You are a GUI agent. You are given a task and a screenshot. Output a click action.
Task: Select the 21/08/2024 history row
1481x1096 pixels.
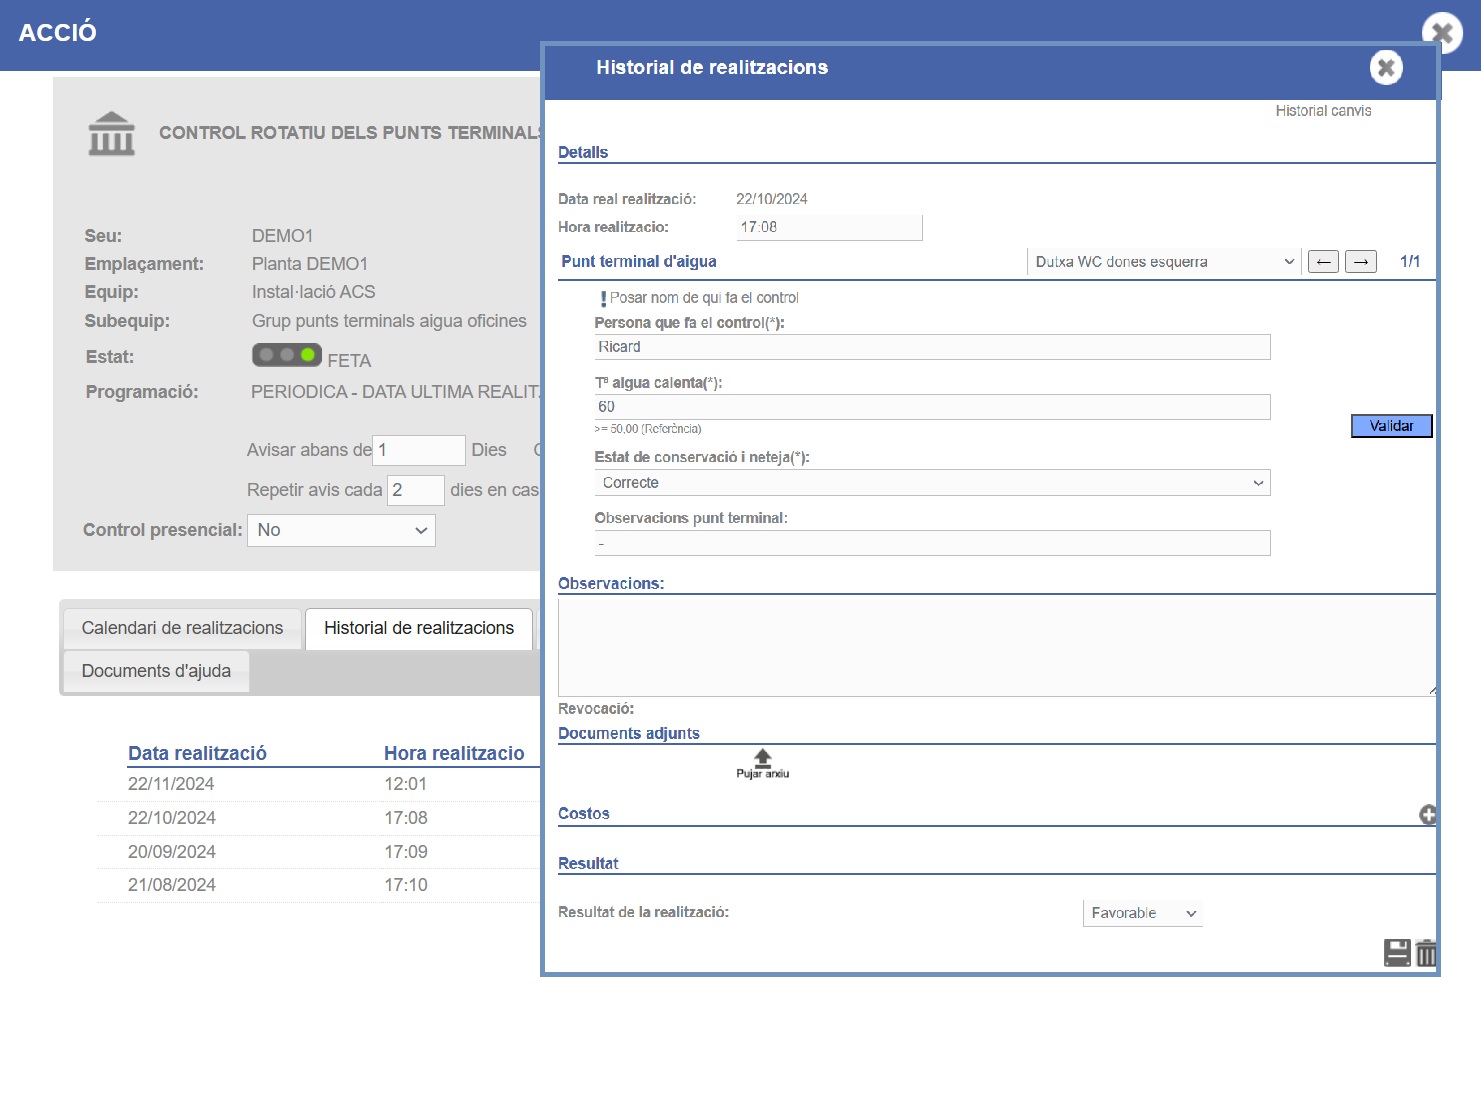click(318, 885)
